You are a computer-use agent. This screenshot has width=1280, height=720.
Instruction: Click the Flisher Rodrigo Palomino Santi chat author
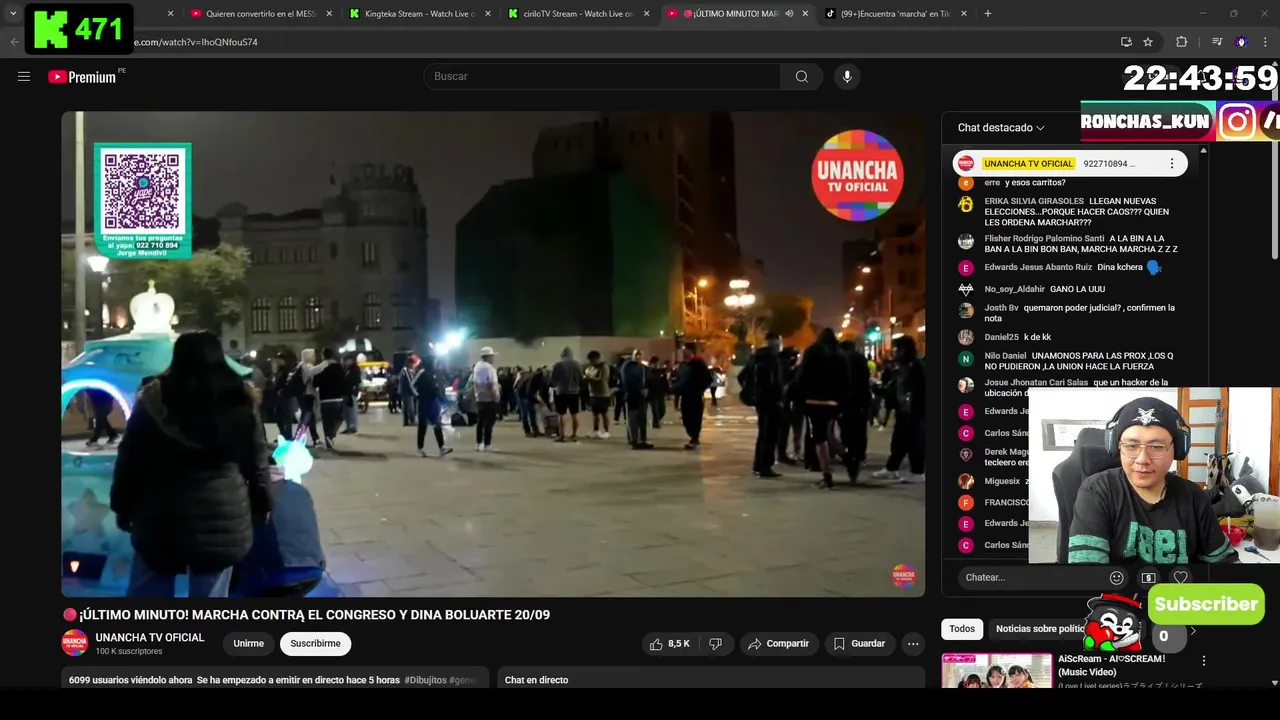coord(1044,238)
